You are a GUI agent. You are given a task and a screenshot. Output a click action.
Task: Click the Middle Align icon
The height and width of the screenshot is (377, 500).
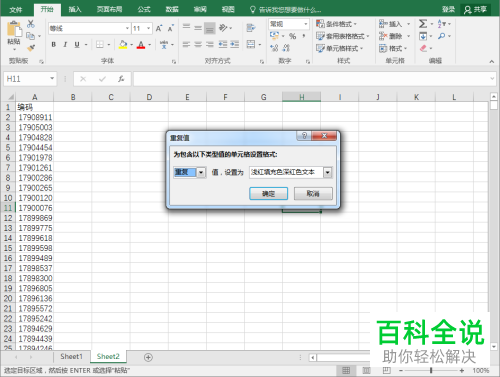pos(198,28)
